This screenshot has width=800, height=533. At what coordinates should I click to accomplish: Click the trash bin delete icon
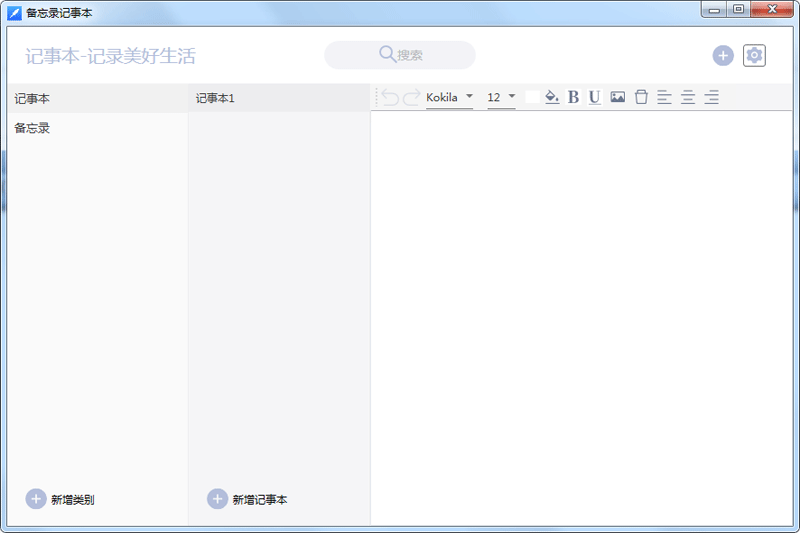point(641,97)
